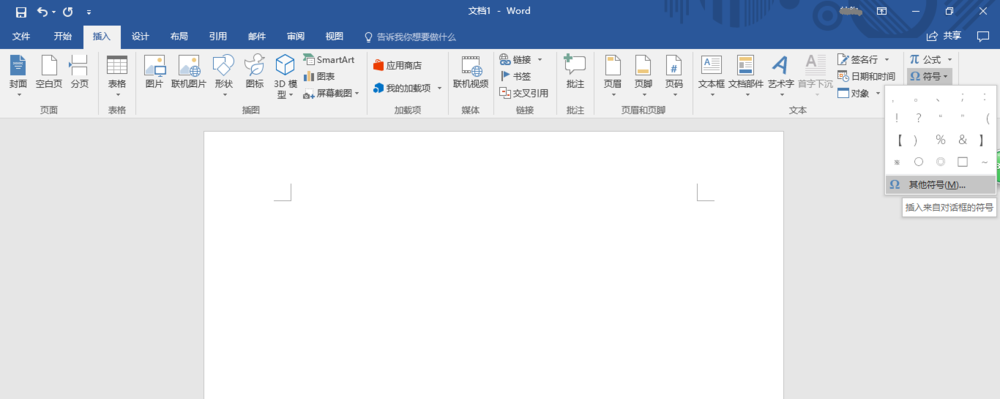This screenshot has width=1000, height=399.
Task: Insert a chart (图表)
Action: 320,76
